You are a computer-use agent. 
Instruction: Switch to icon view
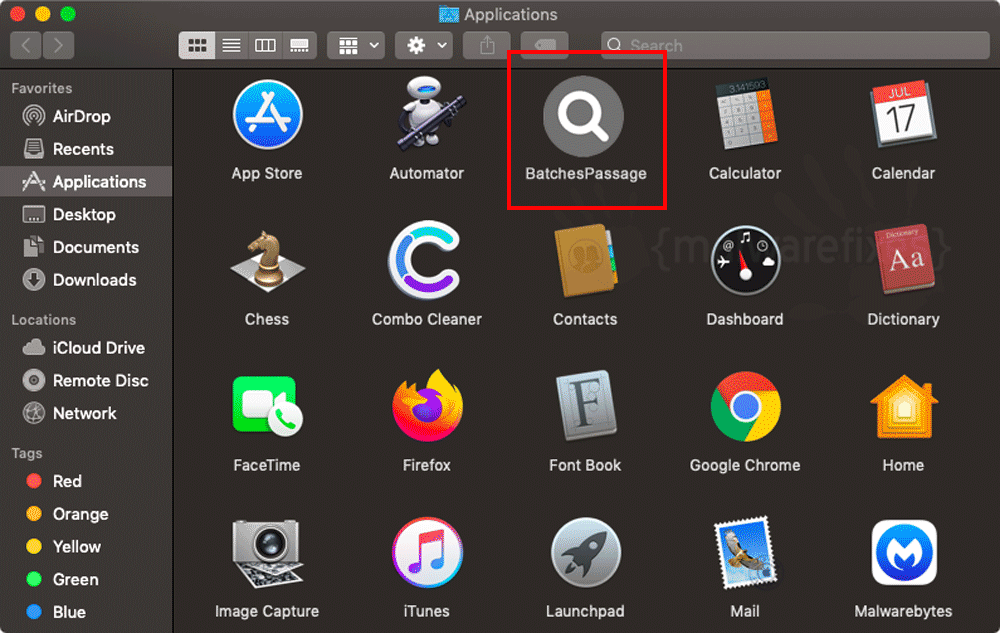(196, 45)
